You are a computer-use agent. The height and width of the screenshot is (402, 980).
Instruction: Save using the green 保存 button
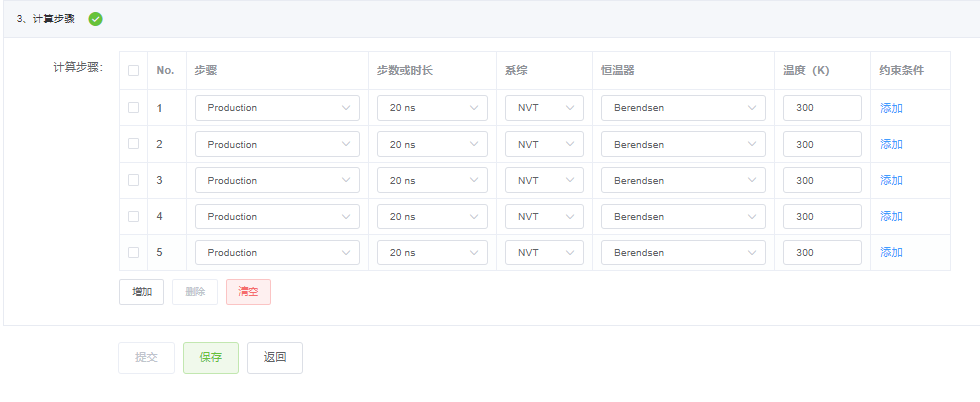coord(210,357)
